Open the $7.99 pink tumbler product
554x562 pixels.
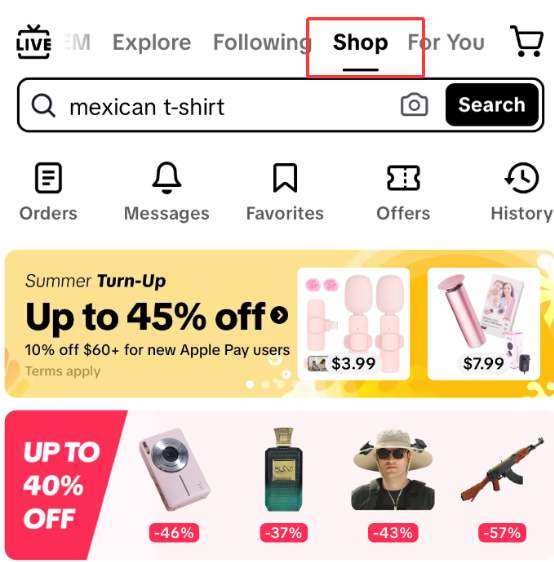[x=484, y=324]
